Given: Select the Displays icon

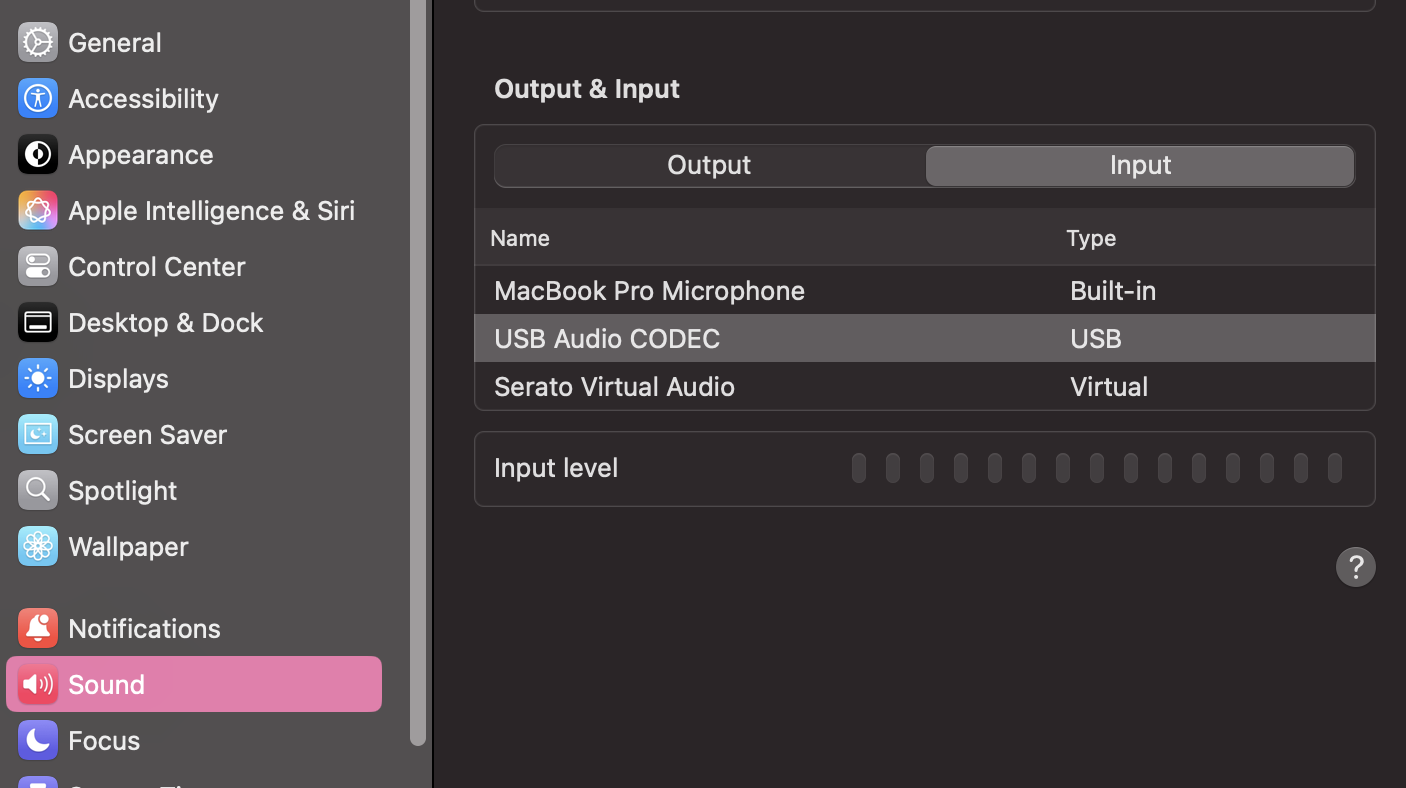Looking at the screenshot, I should click(x=38, y=378).
